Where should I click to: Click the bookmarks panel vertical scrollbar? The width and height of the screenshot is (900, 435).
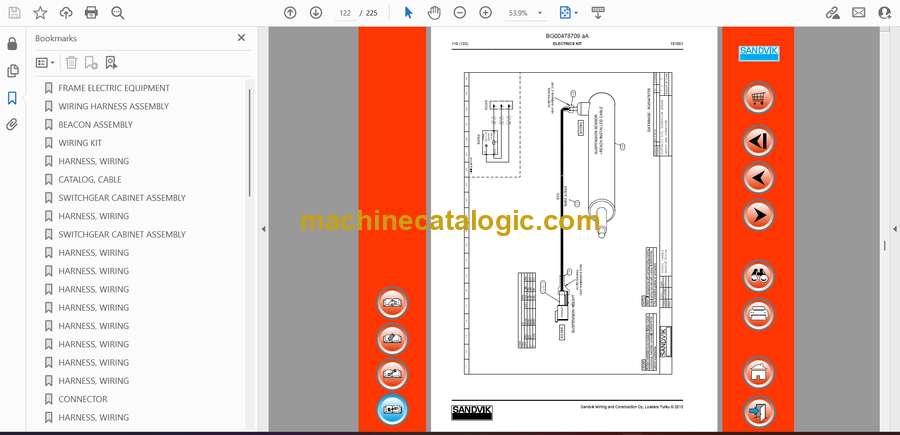(x=250, y=143)
